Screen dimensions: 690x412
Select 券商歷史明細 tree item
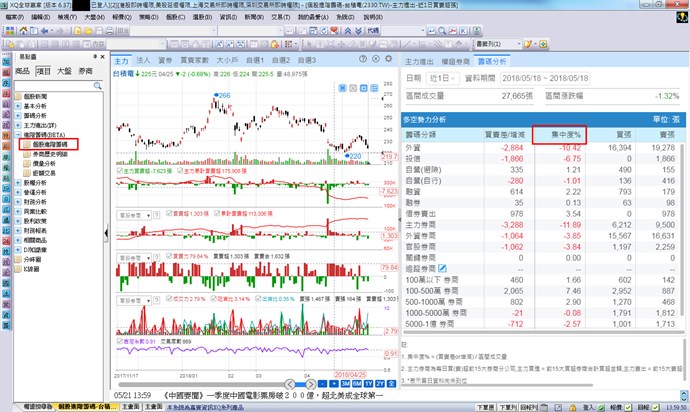[x=50, y=154]
